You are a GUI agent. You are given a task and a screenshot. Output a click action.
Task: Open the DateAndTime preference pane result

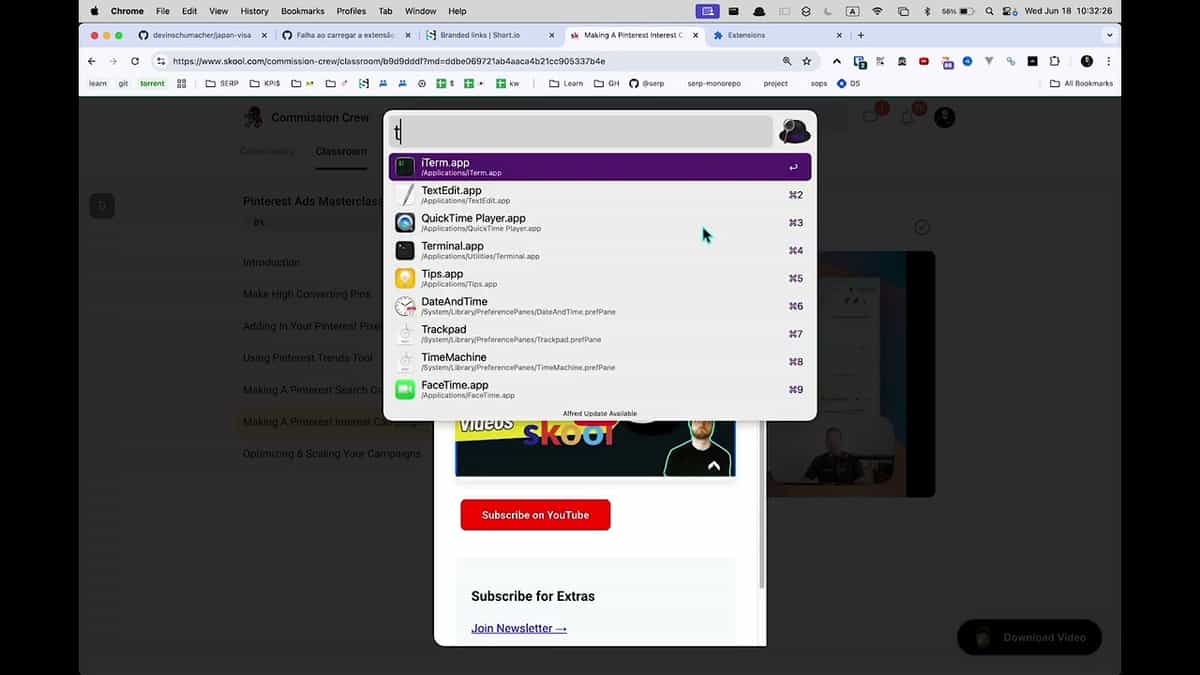coord(598,305)
